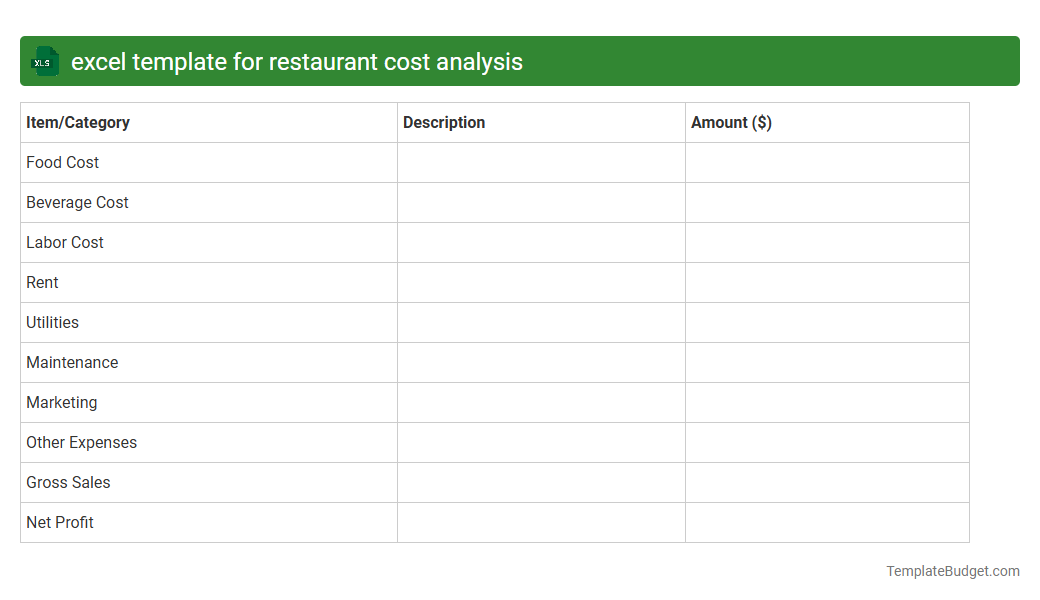
Task: Click the Description field next to Food Cost
Action: tap(540, 162)
